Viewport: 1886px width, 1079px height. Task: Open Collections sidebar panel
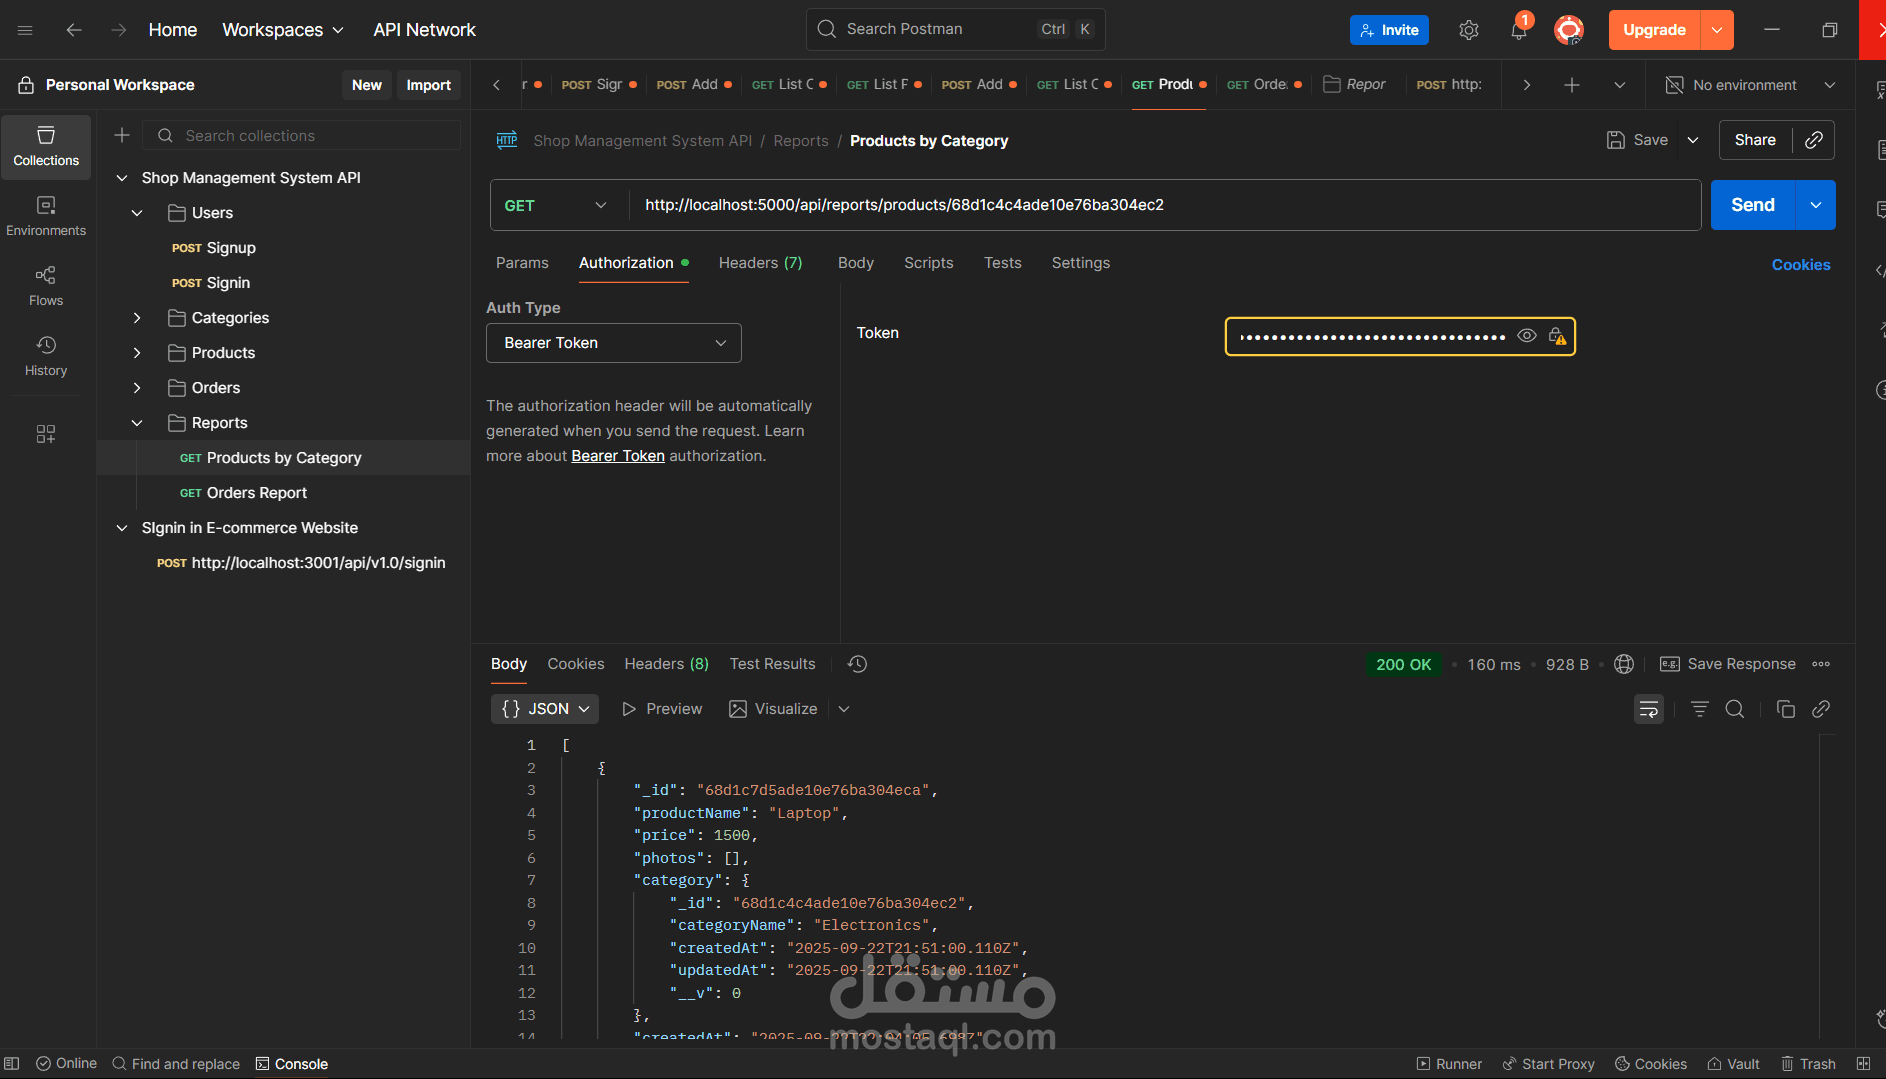(46, 146)
